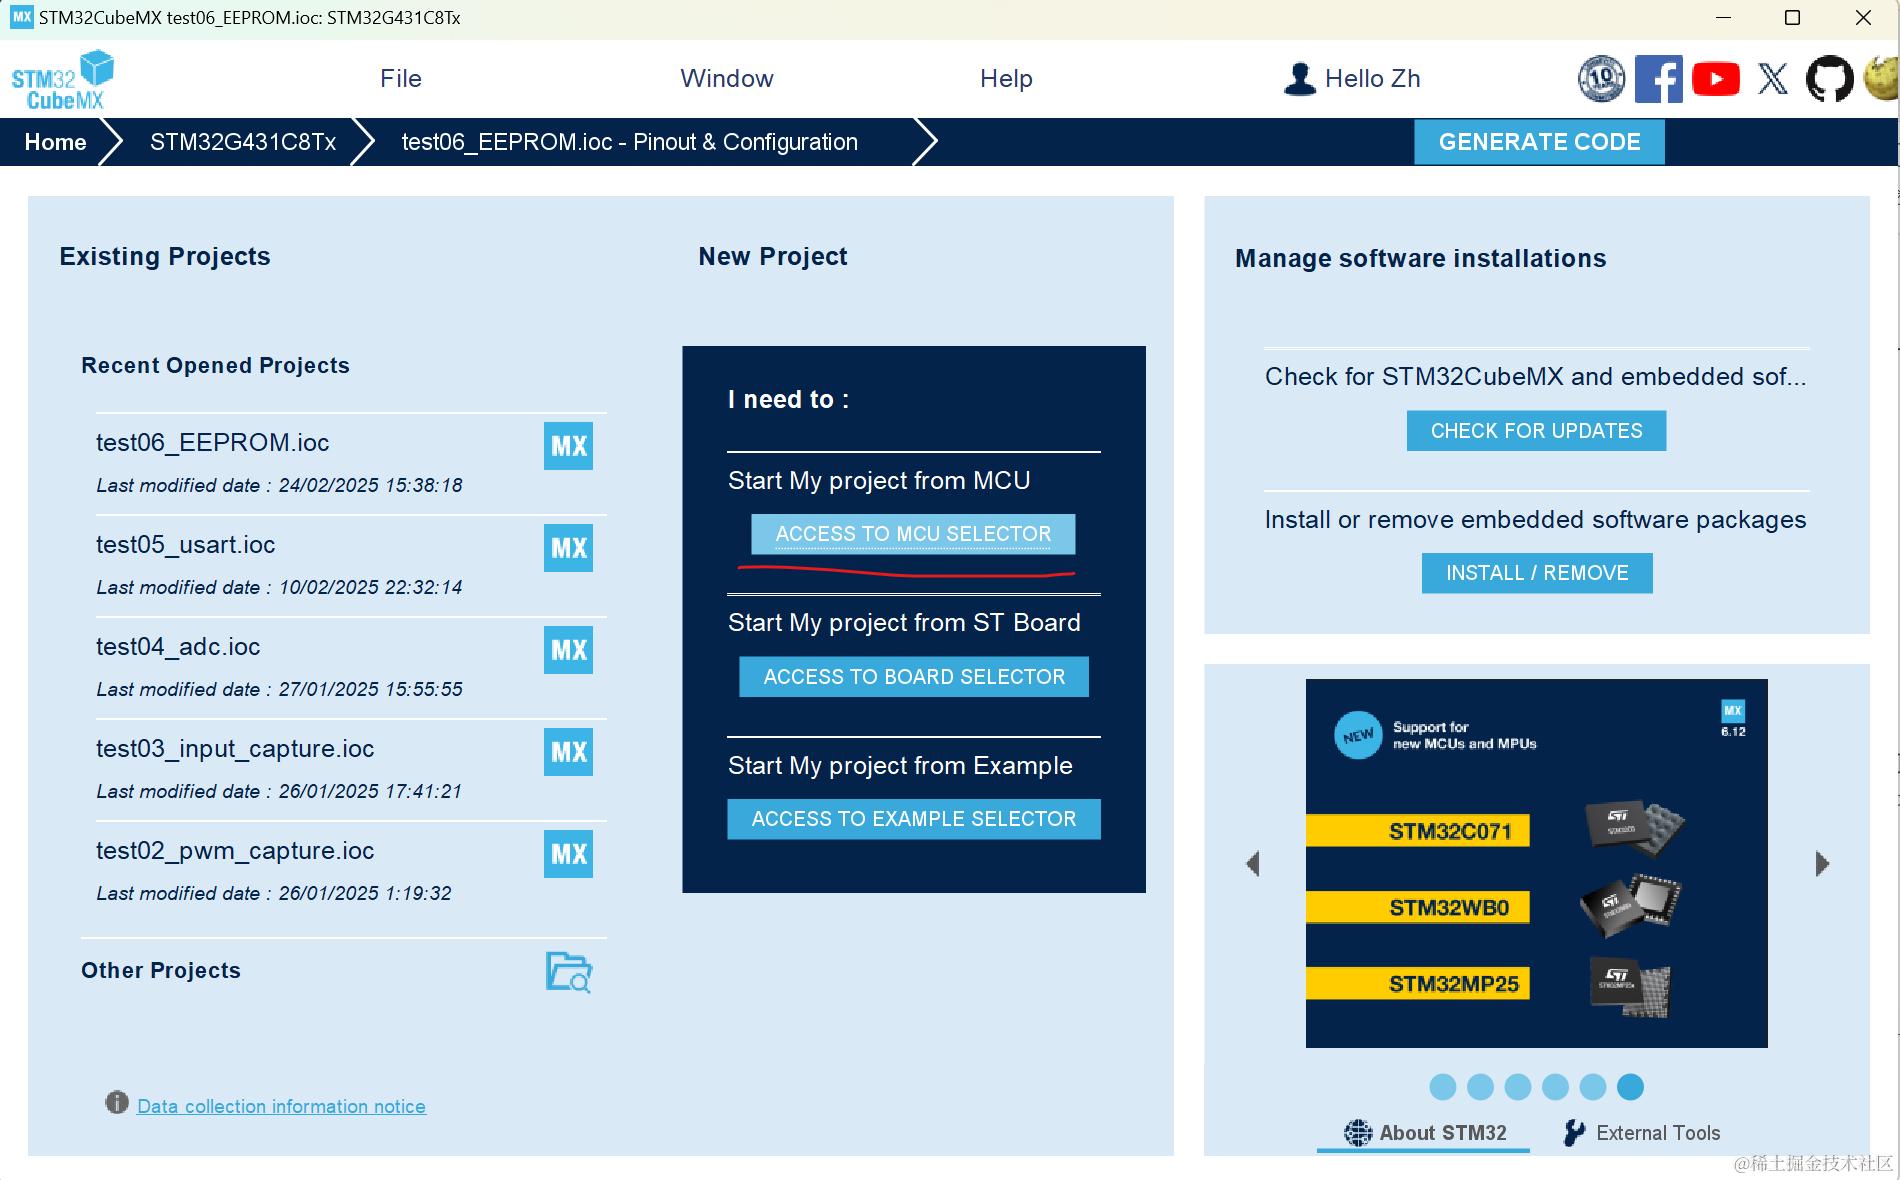Viewport: 1900px width, 1180px height.
Task: Click Start My project from ST Board text
Action: [x=904, y=623]
